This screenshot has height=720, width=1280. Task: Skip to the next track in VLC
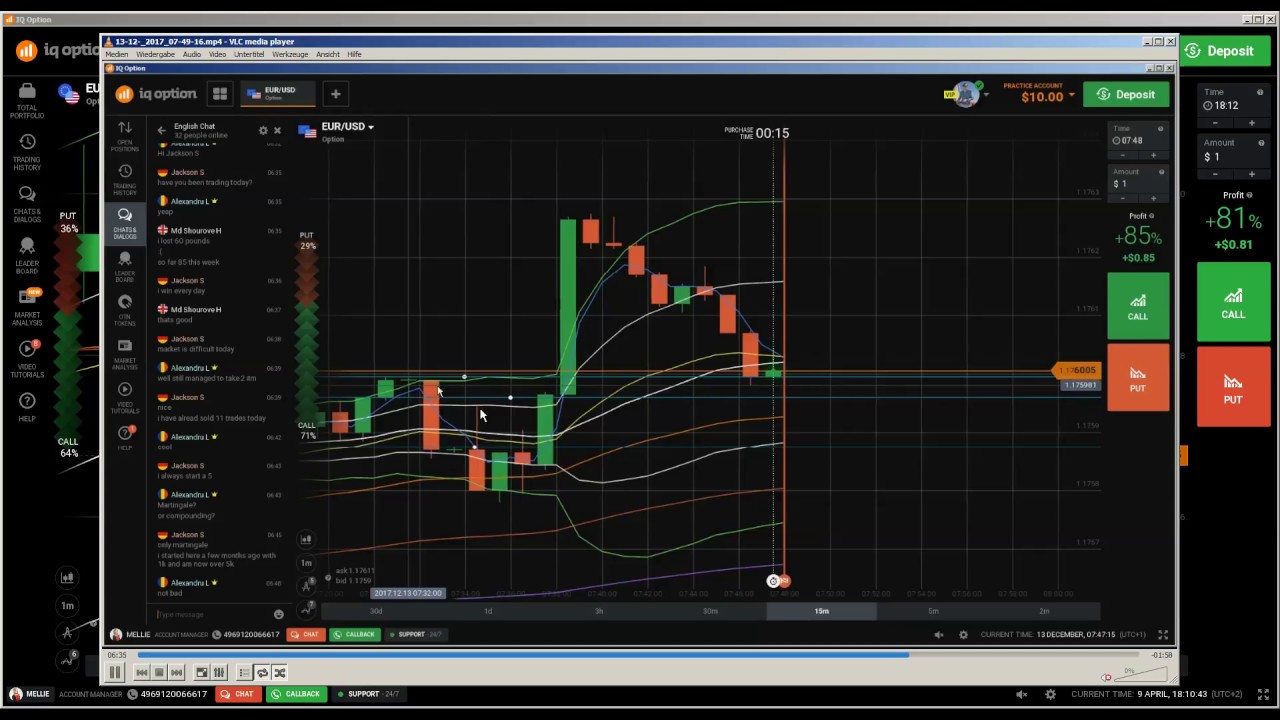[176, 673]
